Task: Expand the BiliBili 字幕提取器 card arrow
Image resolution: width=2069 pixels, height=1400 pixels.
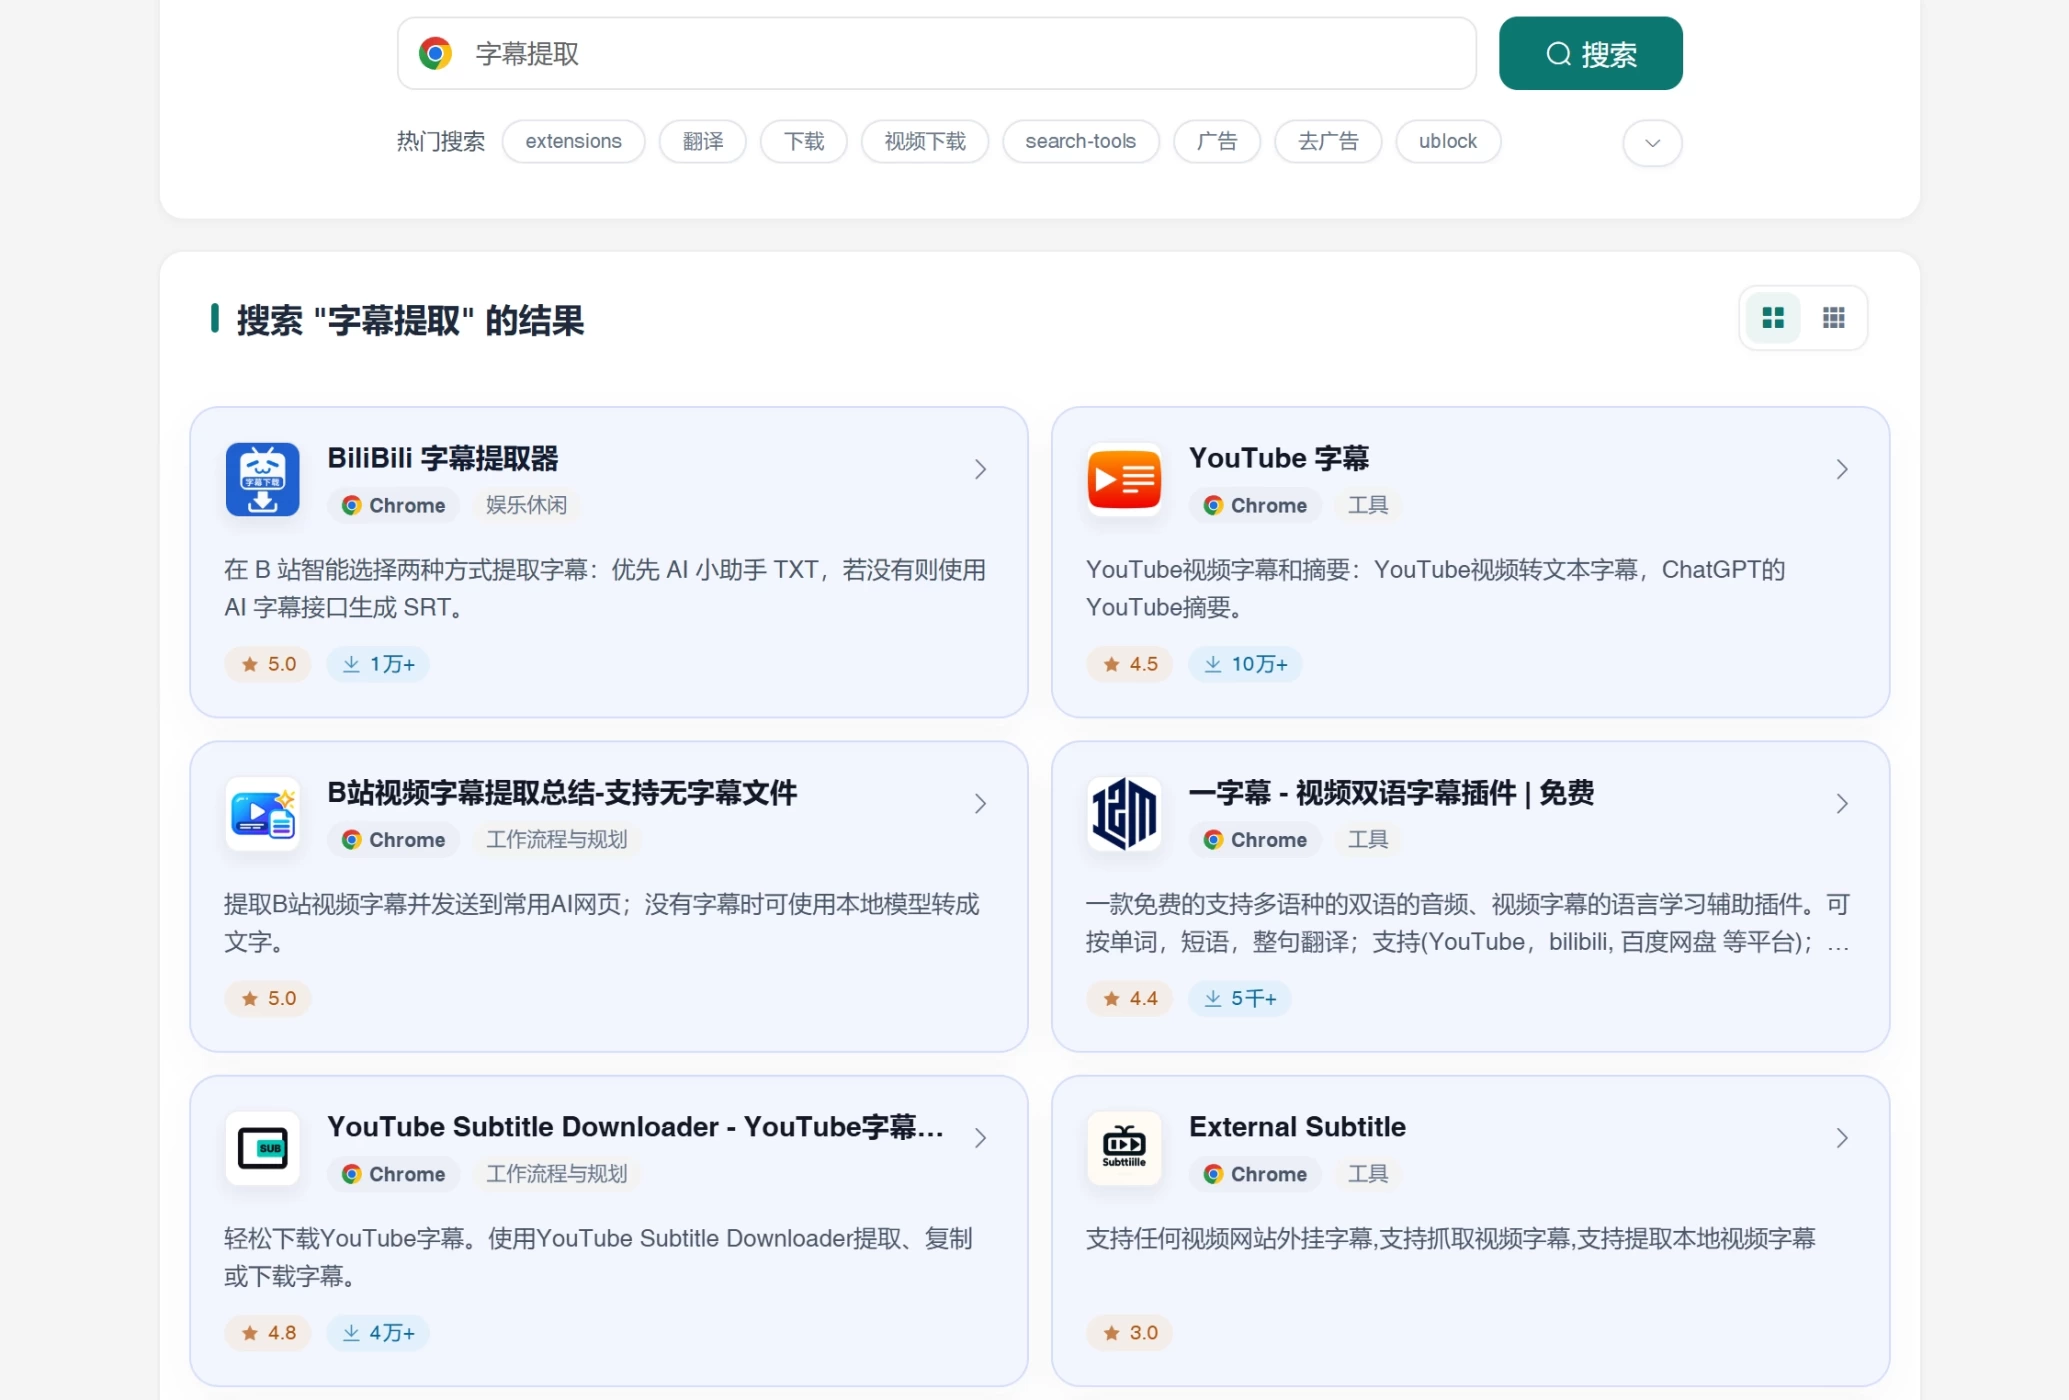Action: click(980, 469)
